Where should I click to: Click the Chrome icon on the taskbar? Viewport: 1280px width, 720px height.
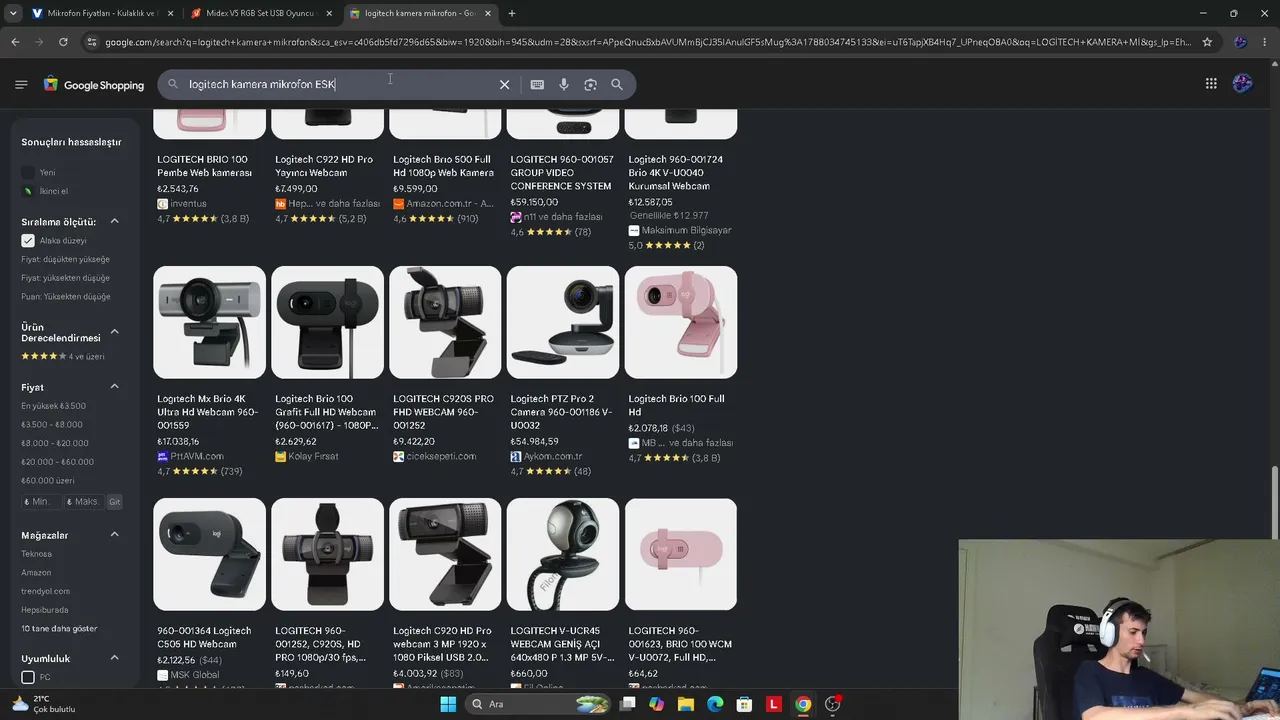tap(803, 704)
